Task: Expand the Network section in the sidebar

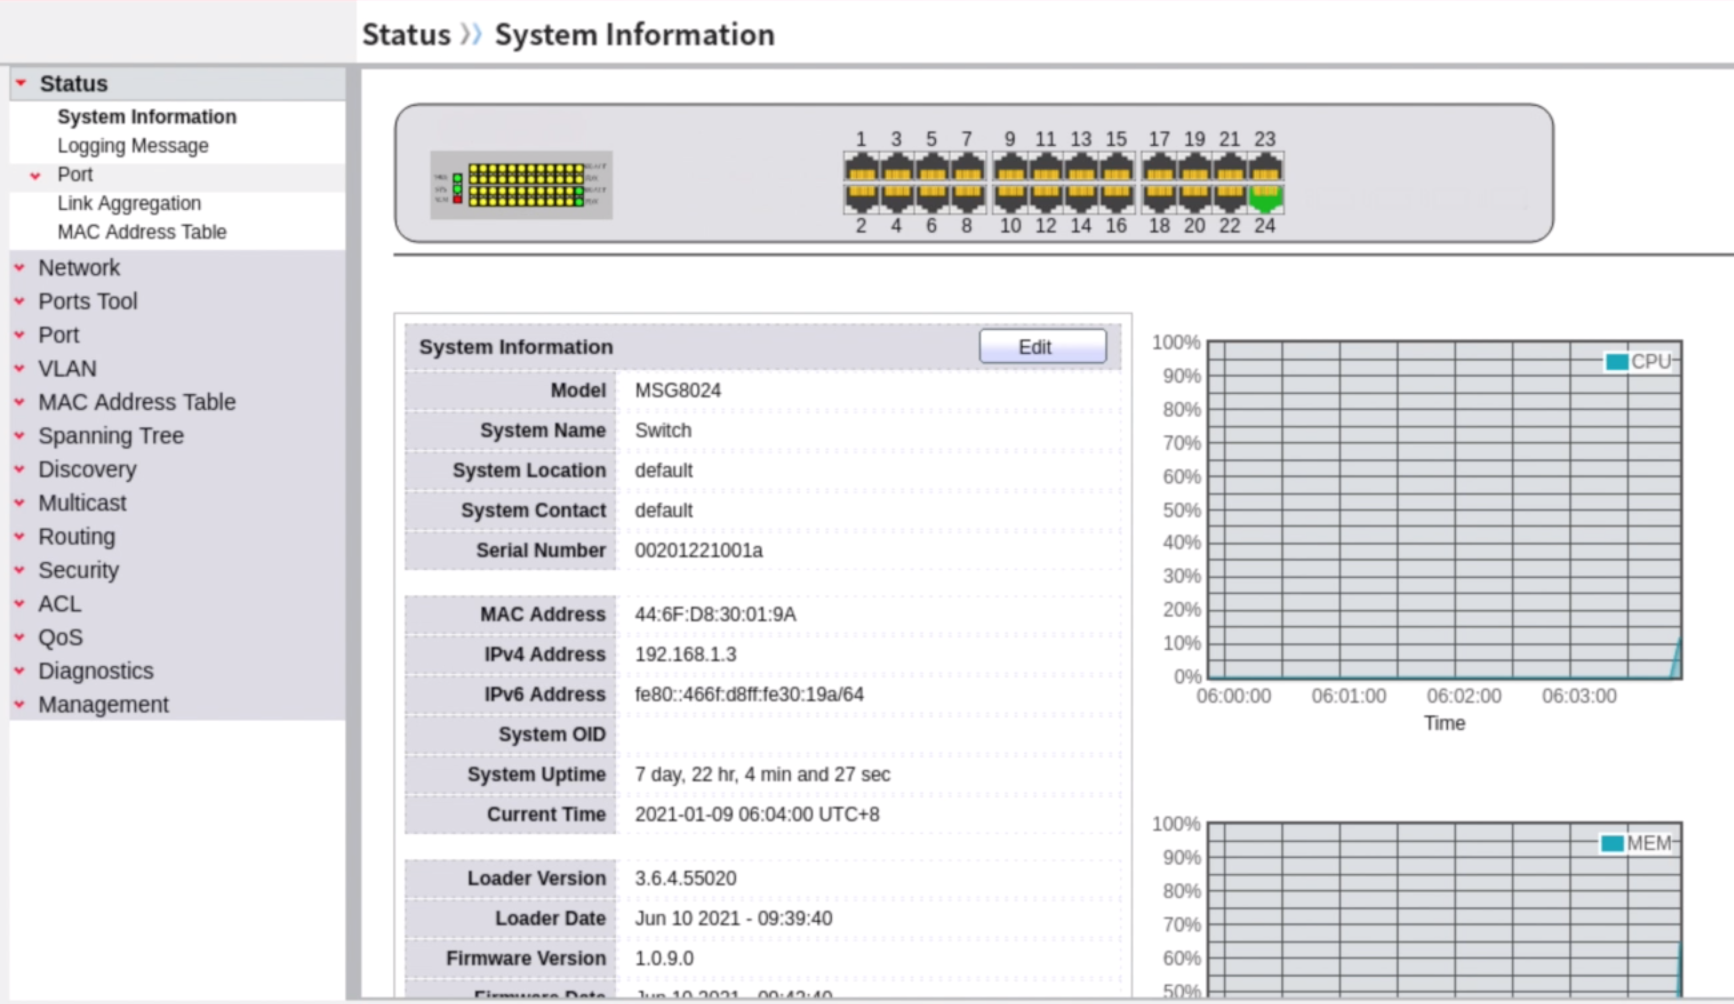Action: 79,267
